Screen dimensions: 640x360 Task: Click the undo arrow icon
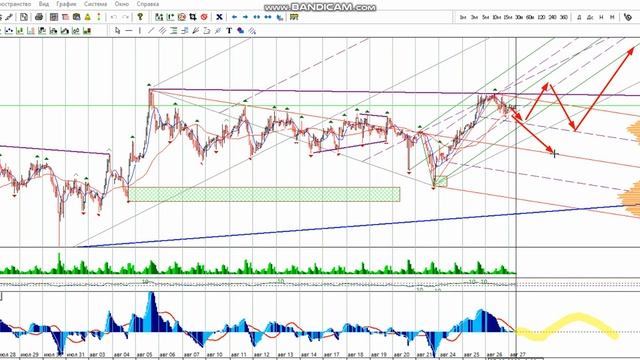(x=114, y=17)
